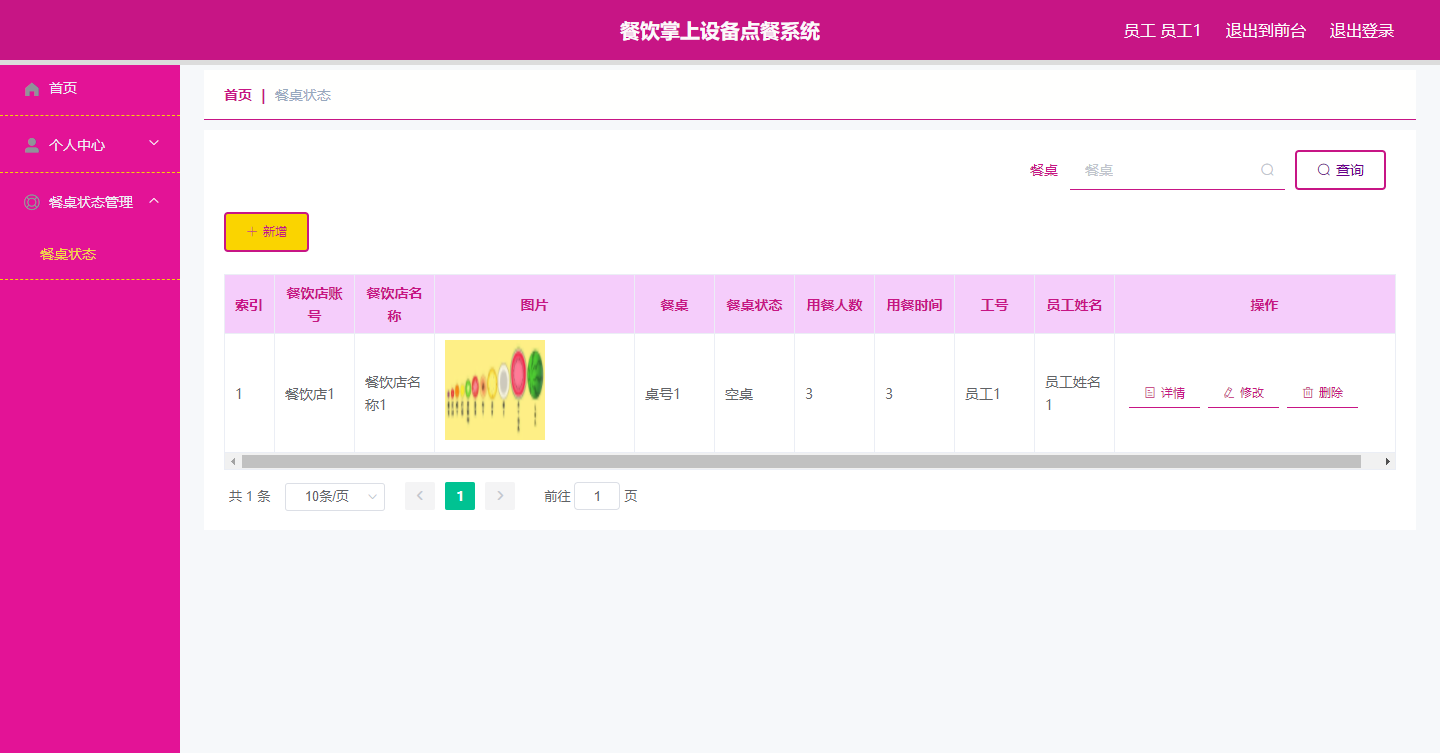The image size is (1440, 753).
Task: Click the person icon beside 个人中心
Action: 32,145
